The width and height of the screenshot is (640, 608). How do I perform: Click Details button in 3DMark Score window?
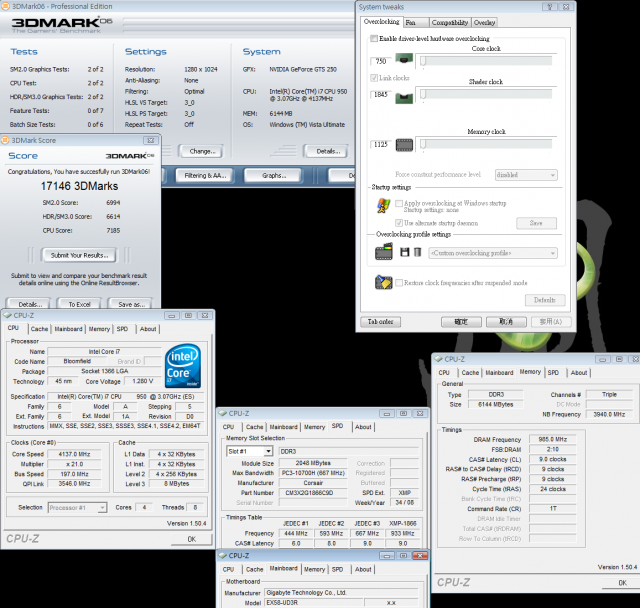[x=29, y=304]
